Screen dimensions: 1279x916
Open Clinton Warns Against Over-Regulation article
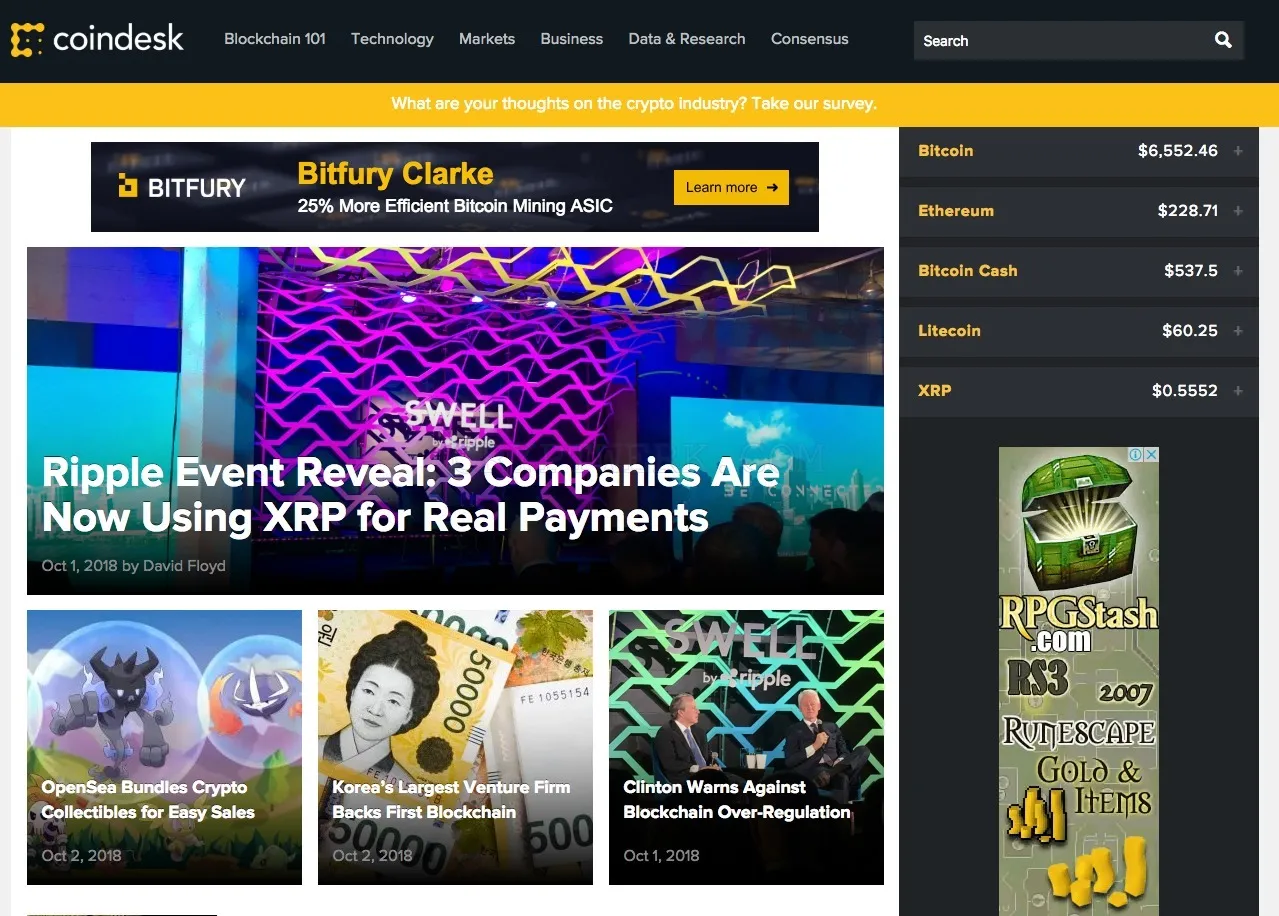click(x=746, y=747)
